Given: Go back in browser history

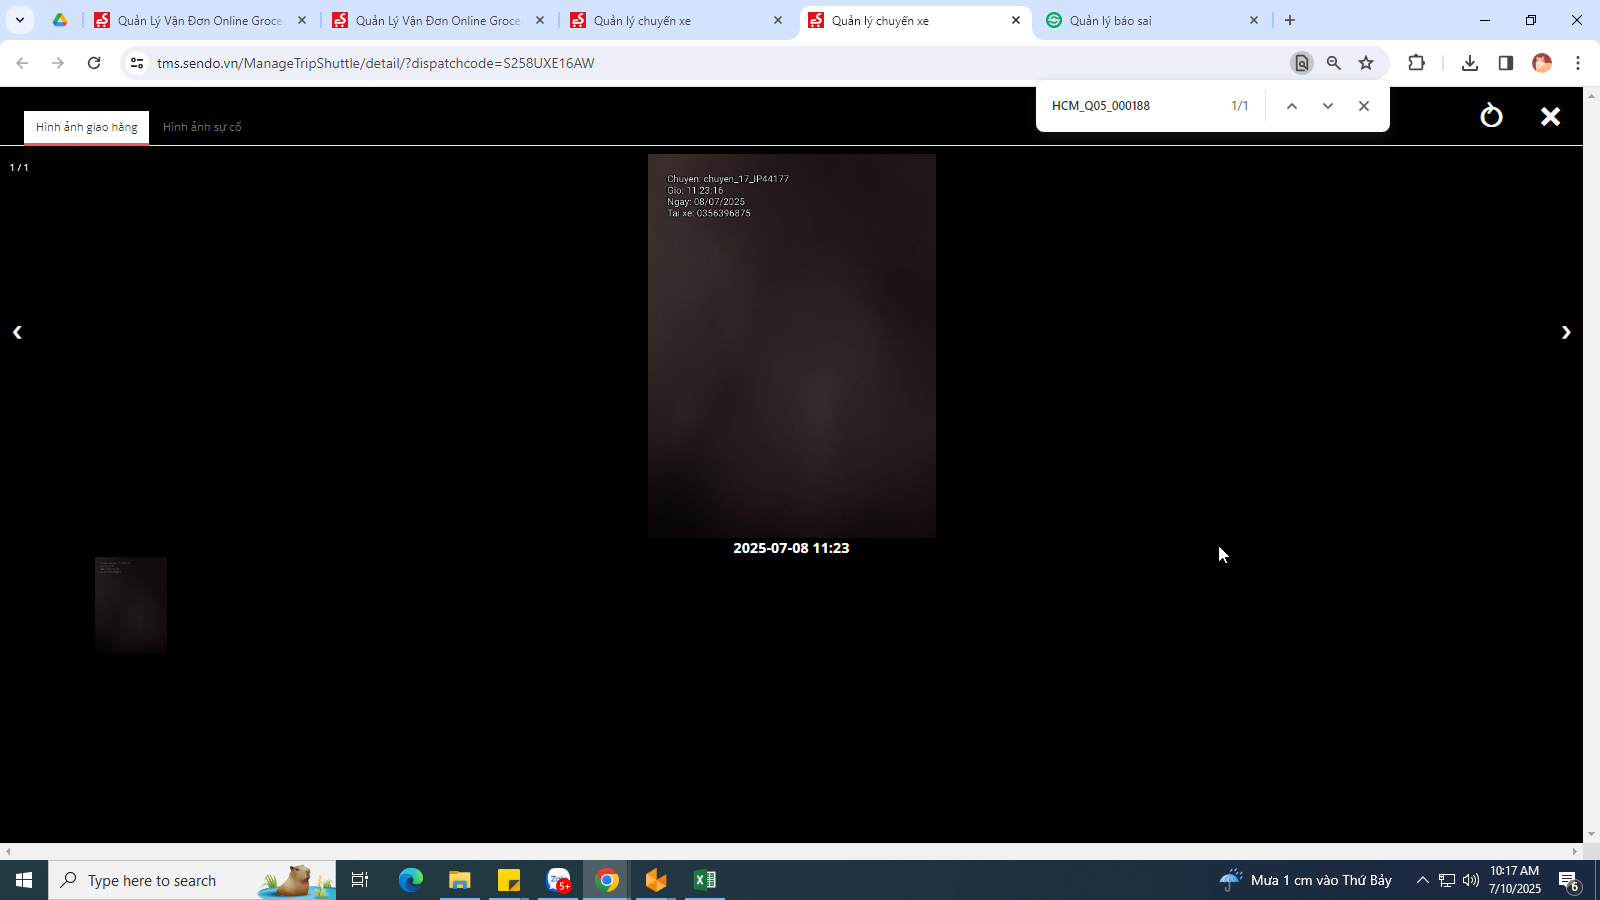Looking at the screenshot, I should pos(22,63).
